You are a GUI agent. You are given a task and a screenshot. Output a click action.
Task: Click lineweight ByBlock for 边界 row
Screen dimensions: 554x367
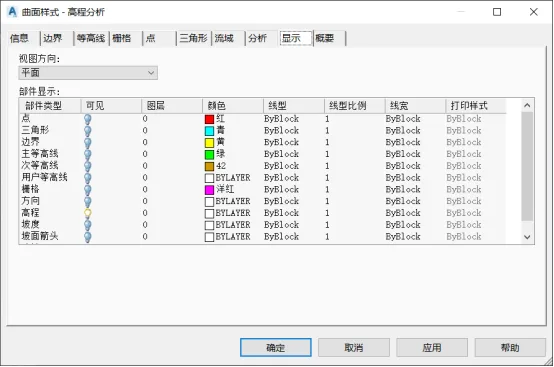[x=403, y=142]
